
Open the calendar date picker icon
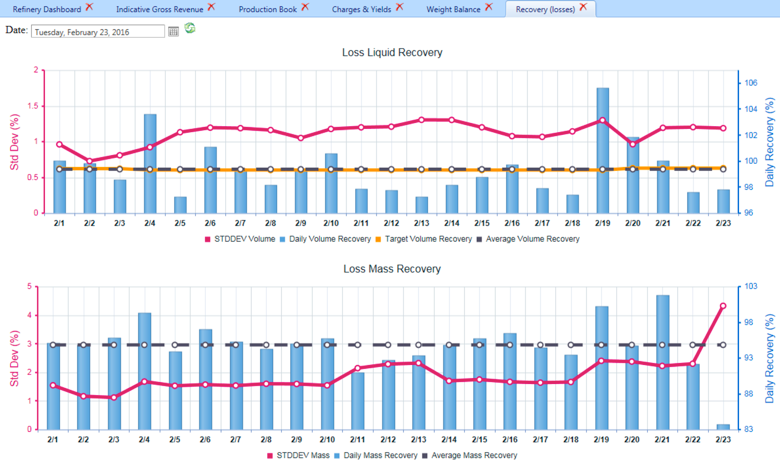tap(174, 31)
